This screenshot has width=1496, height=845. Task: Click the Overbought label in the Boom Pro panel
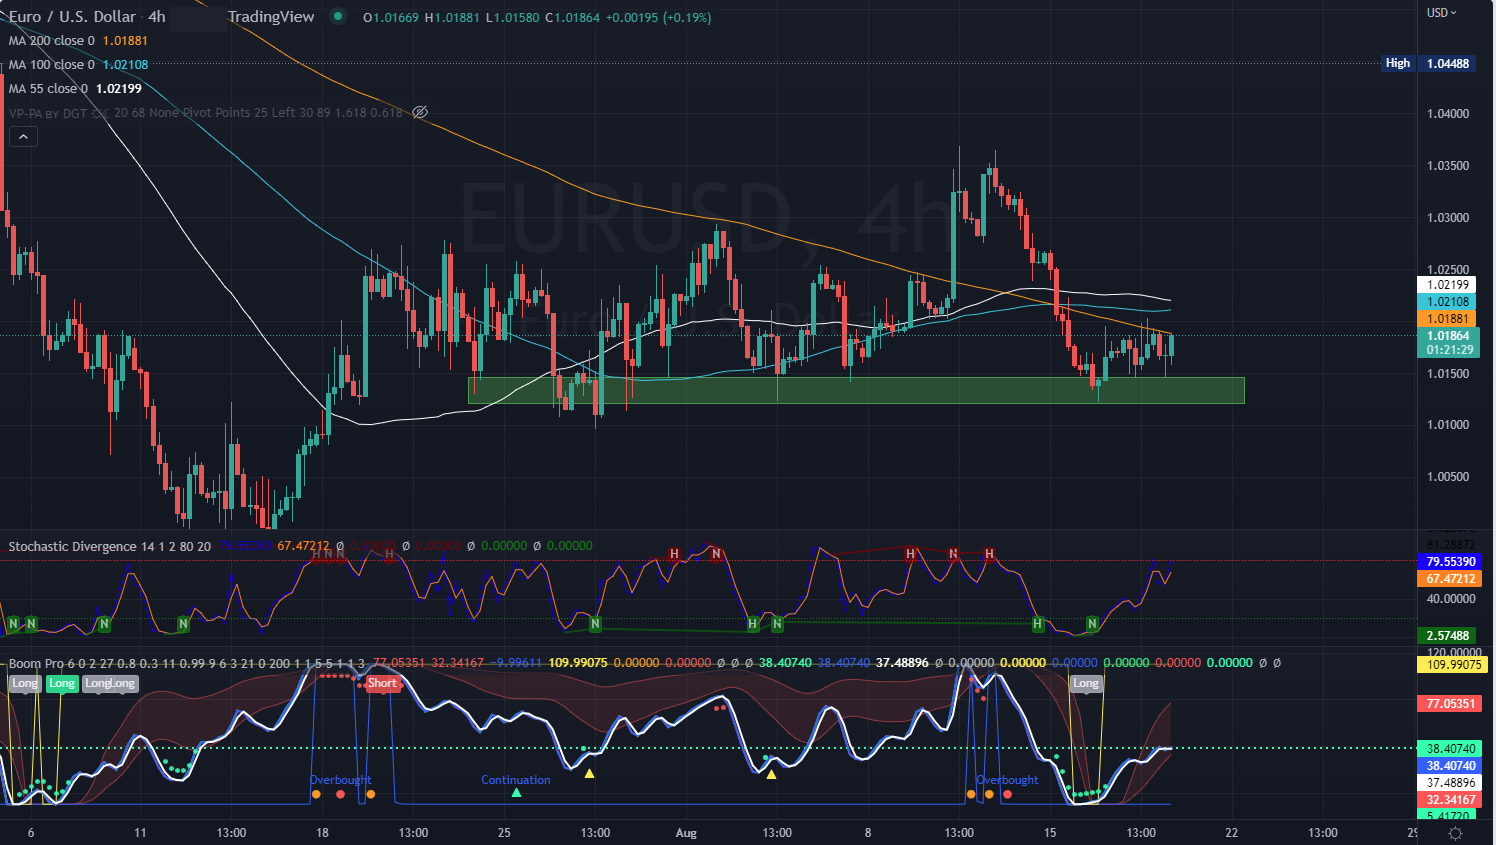341,780
